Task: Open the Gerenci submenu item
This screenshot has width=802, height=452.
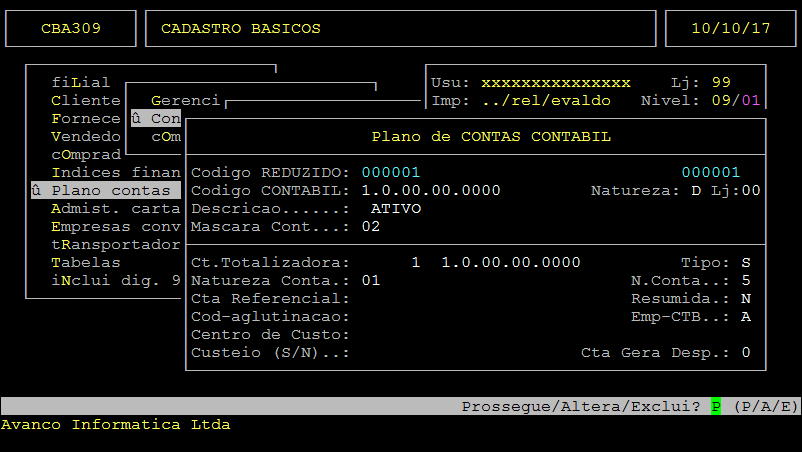Action: point(185,100)
